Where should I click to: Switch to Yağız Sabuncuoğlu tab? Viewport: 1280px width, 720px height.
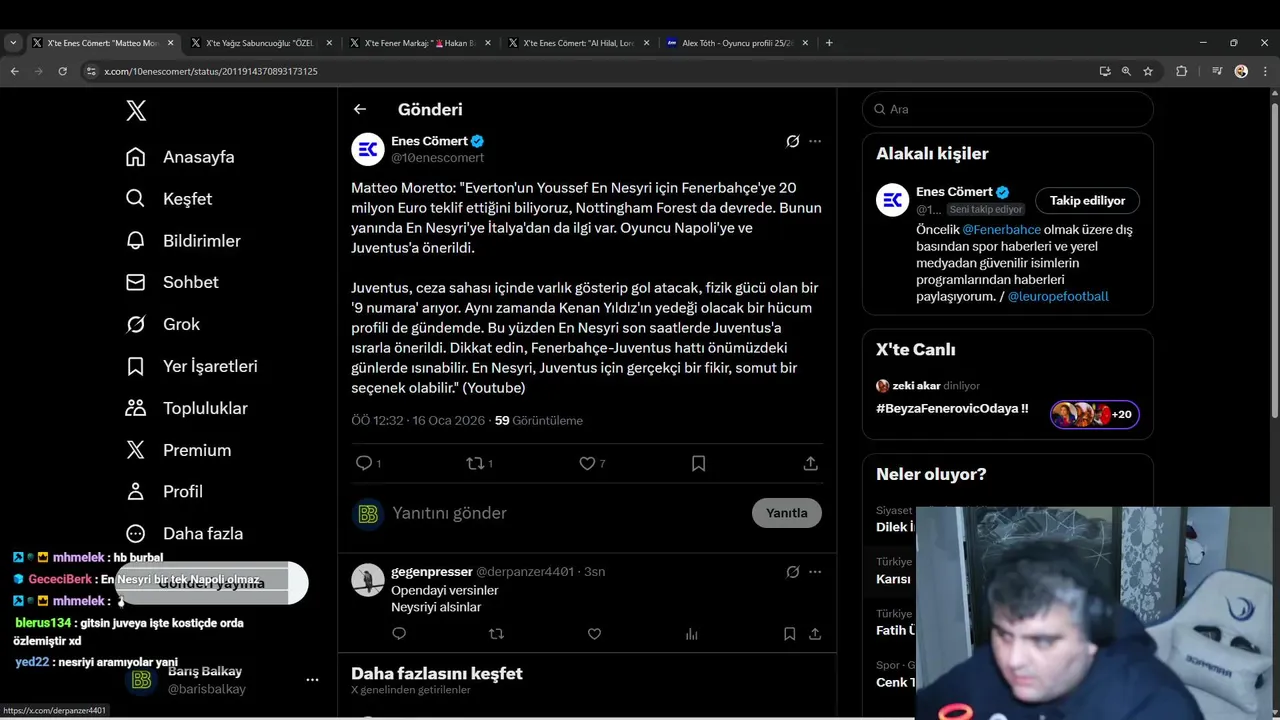pos(260,43)
